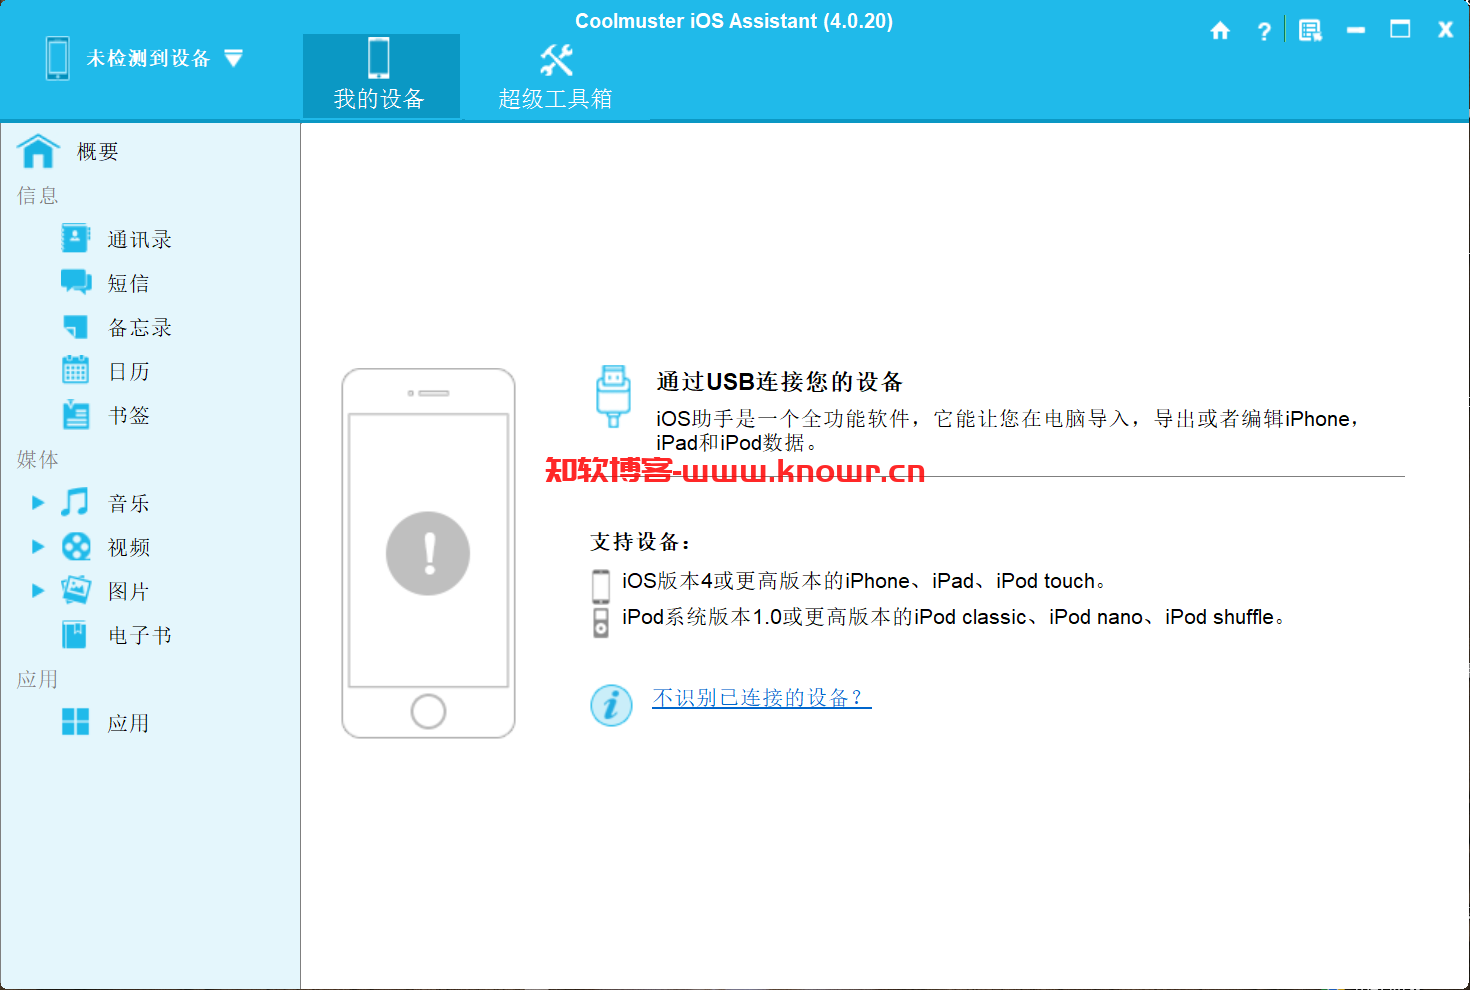Image resolution: width=1470 pixels, height=990 pixels.
Task: Close the Coolmuster iOS Assistant window
Action: coord(1445,30)
